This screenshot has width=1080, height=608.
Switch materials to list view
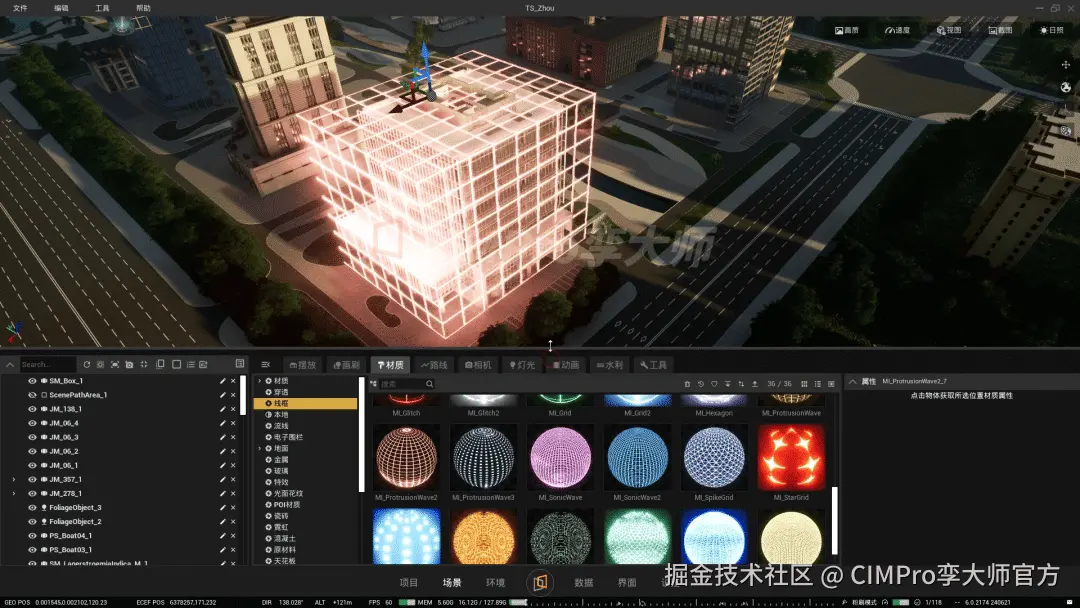(x=818, y=384)
